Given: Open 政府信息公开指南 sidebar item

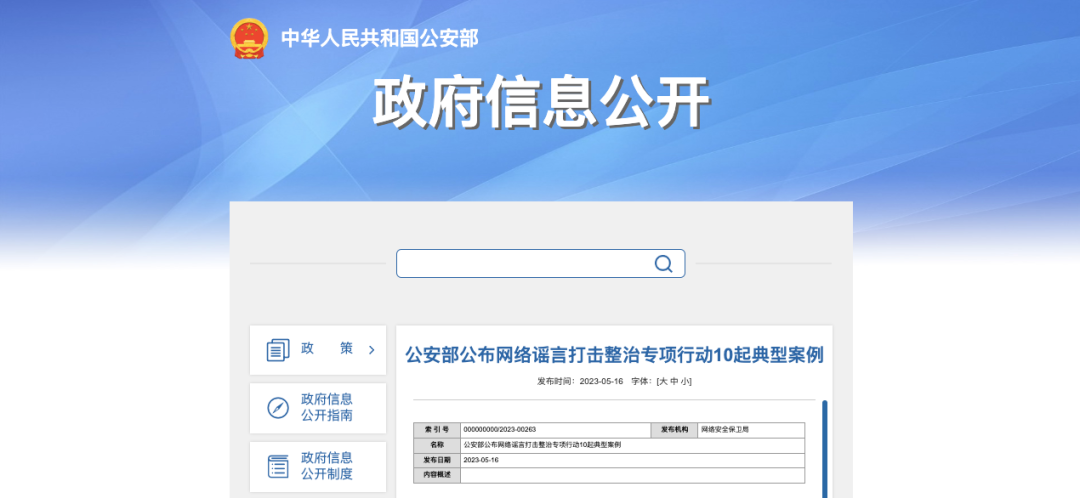Looking at the screenshot, I should (x=327, y=407).
